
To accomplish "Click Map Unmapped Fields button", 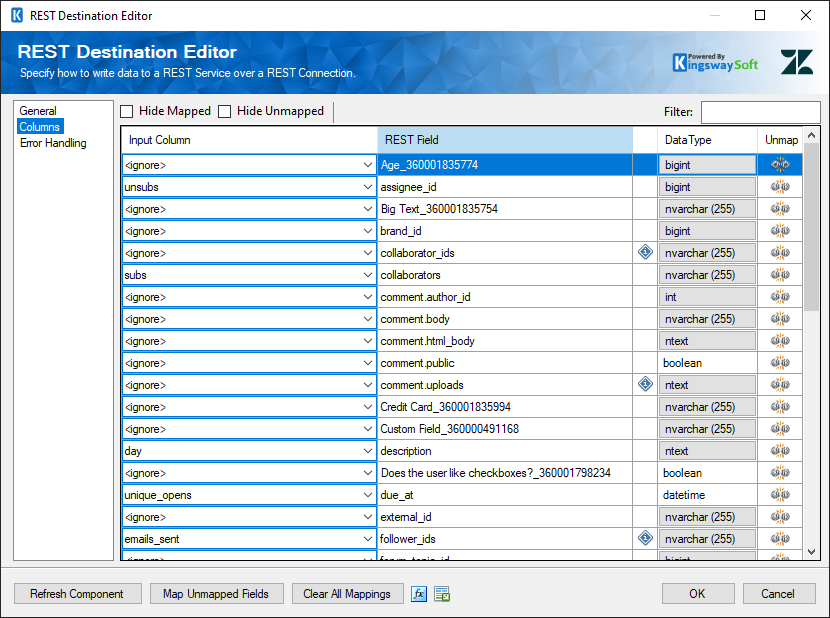I will coord(216,594).
